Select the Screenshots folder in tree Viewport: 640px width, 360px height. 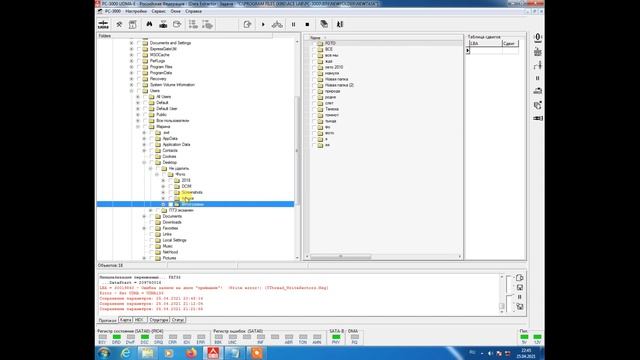192,192
